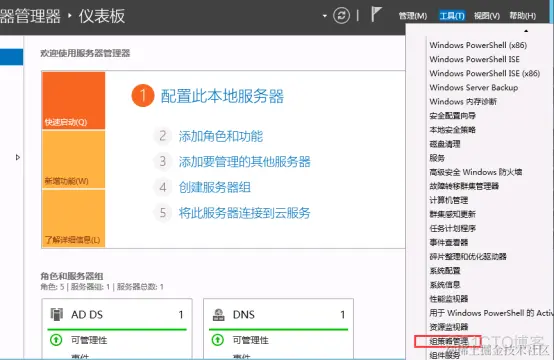Open 性能监视器
This screenshot has height=361, width=554.
click(449, 299)
